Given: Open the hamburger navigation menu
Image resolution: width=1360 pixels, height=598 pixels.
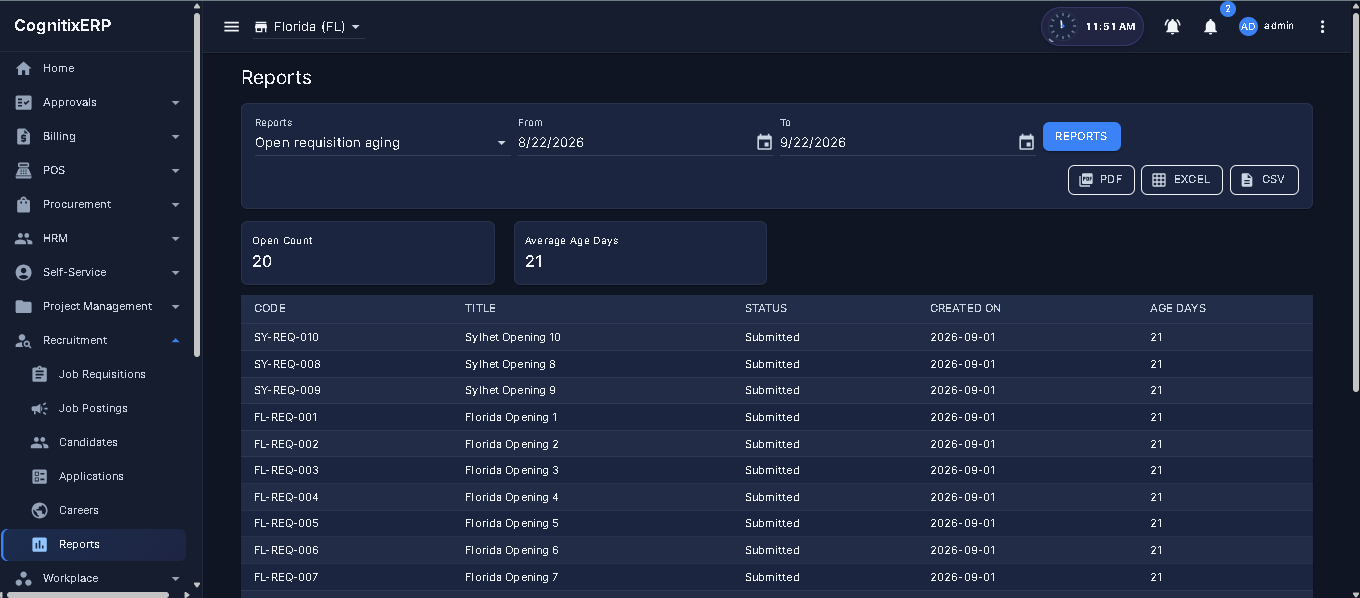Looking at the screenshot, I should point(232,27).
